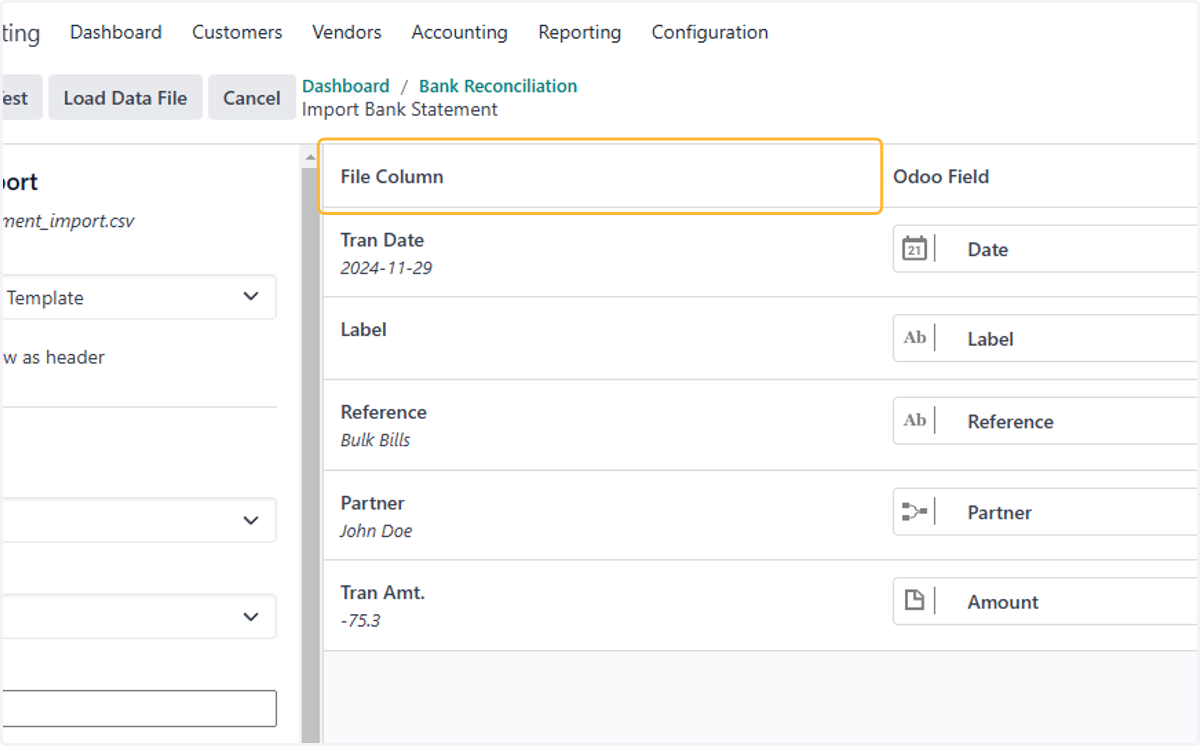The height and width of the screenshot is (746, 1200).
Task: Click the Label file column name
Action: click(363, 329)
